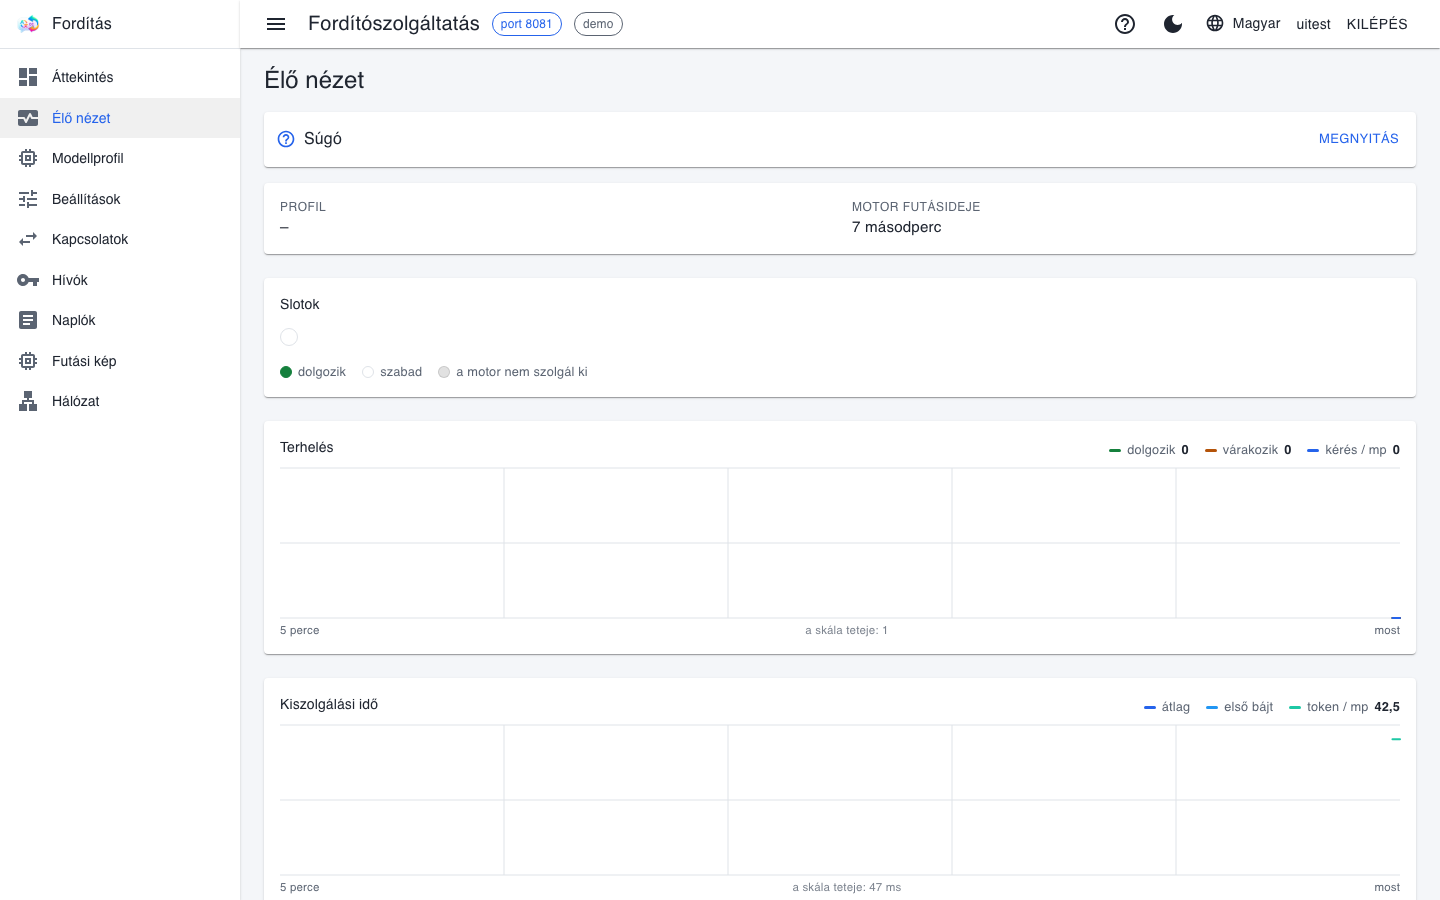Click várakozik legend in Terhelés chart
The height and width of the screenshot is (900, 1440).
pyautogui.click(x=1248, y=450)
